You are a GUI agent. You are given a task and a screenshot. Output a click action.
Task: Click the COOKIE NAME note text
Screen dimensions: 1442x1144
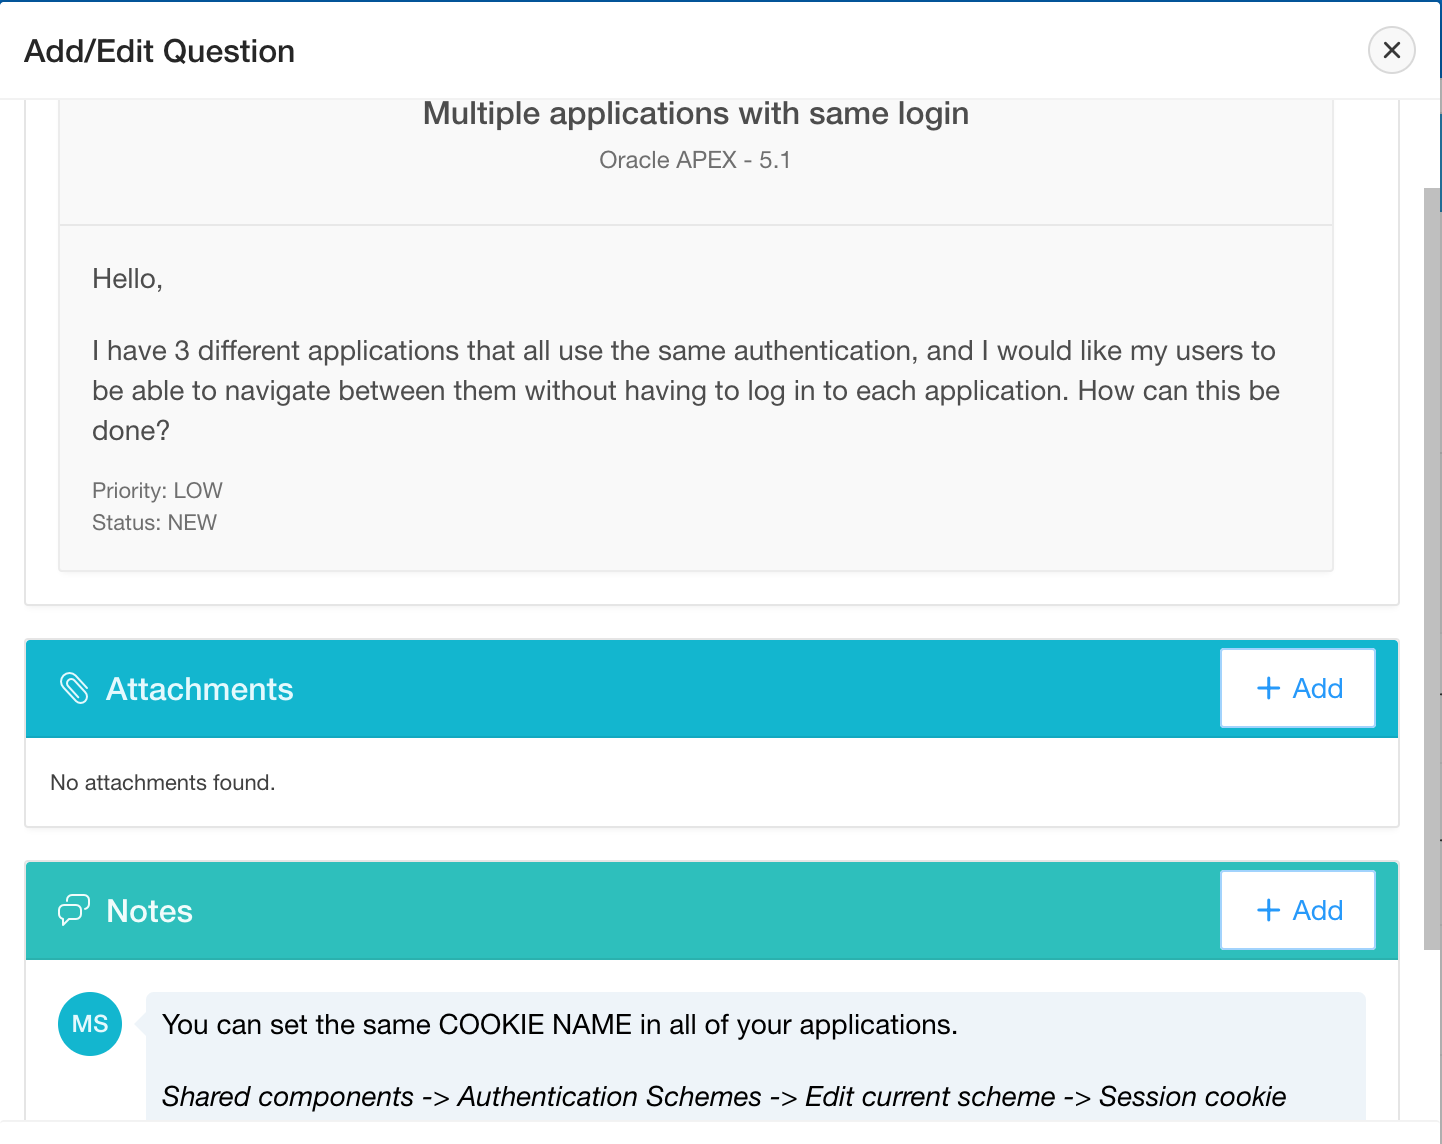coord(560,1024)
